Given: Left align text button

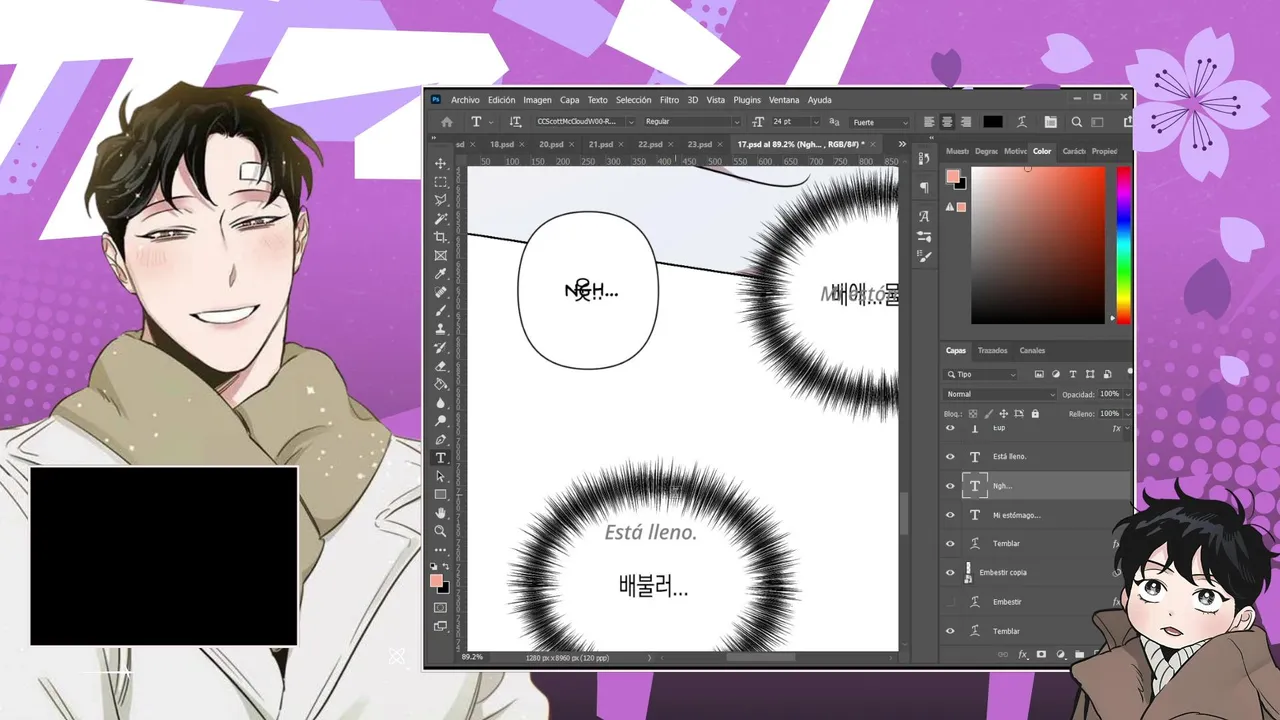Looking at the screenshot, I should 929,122.
